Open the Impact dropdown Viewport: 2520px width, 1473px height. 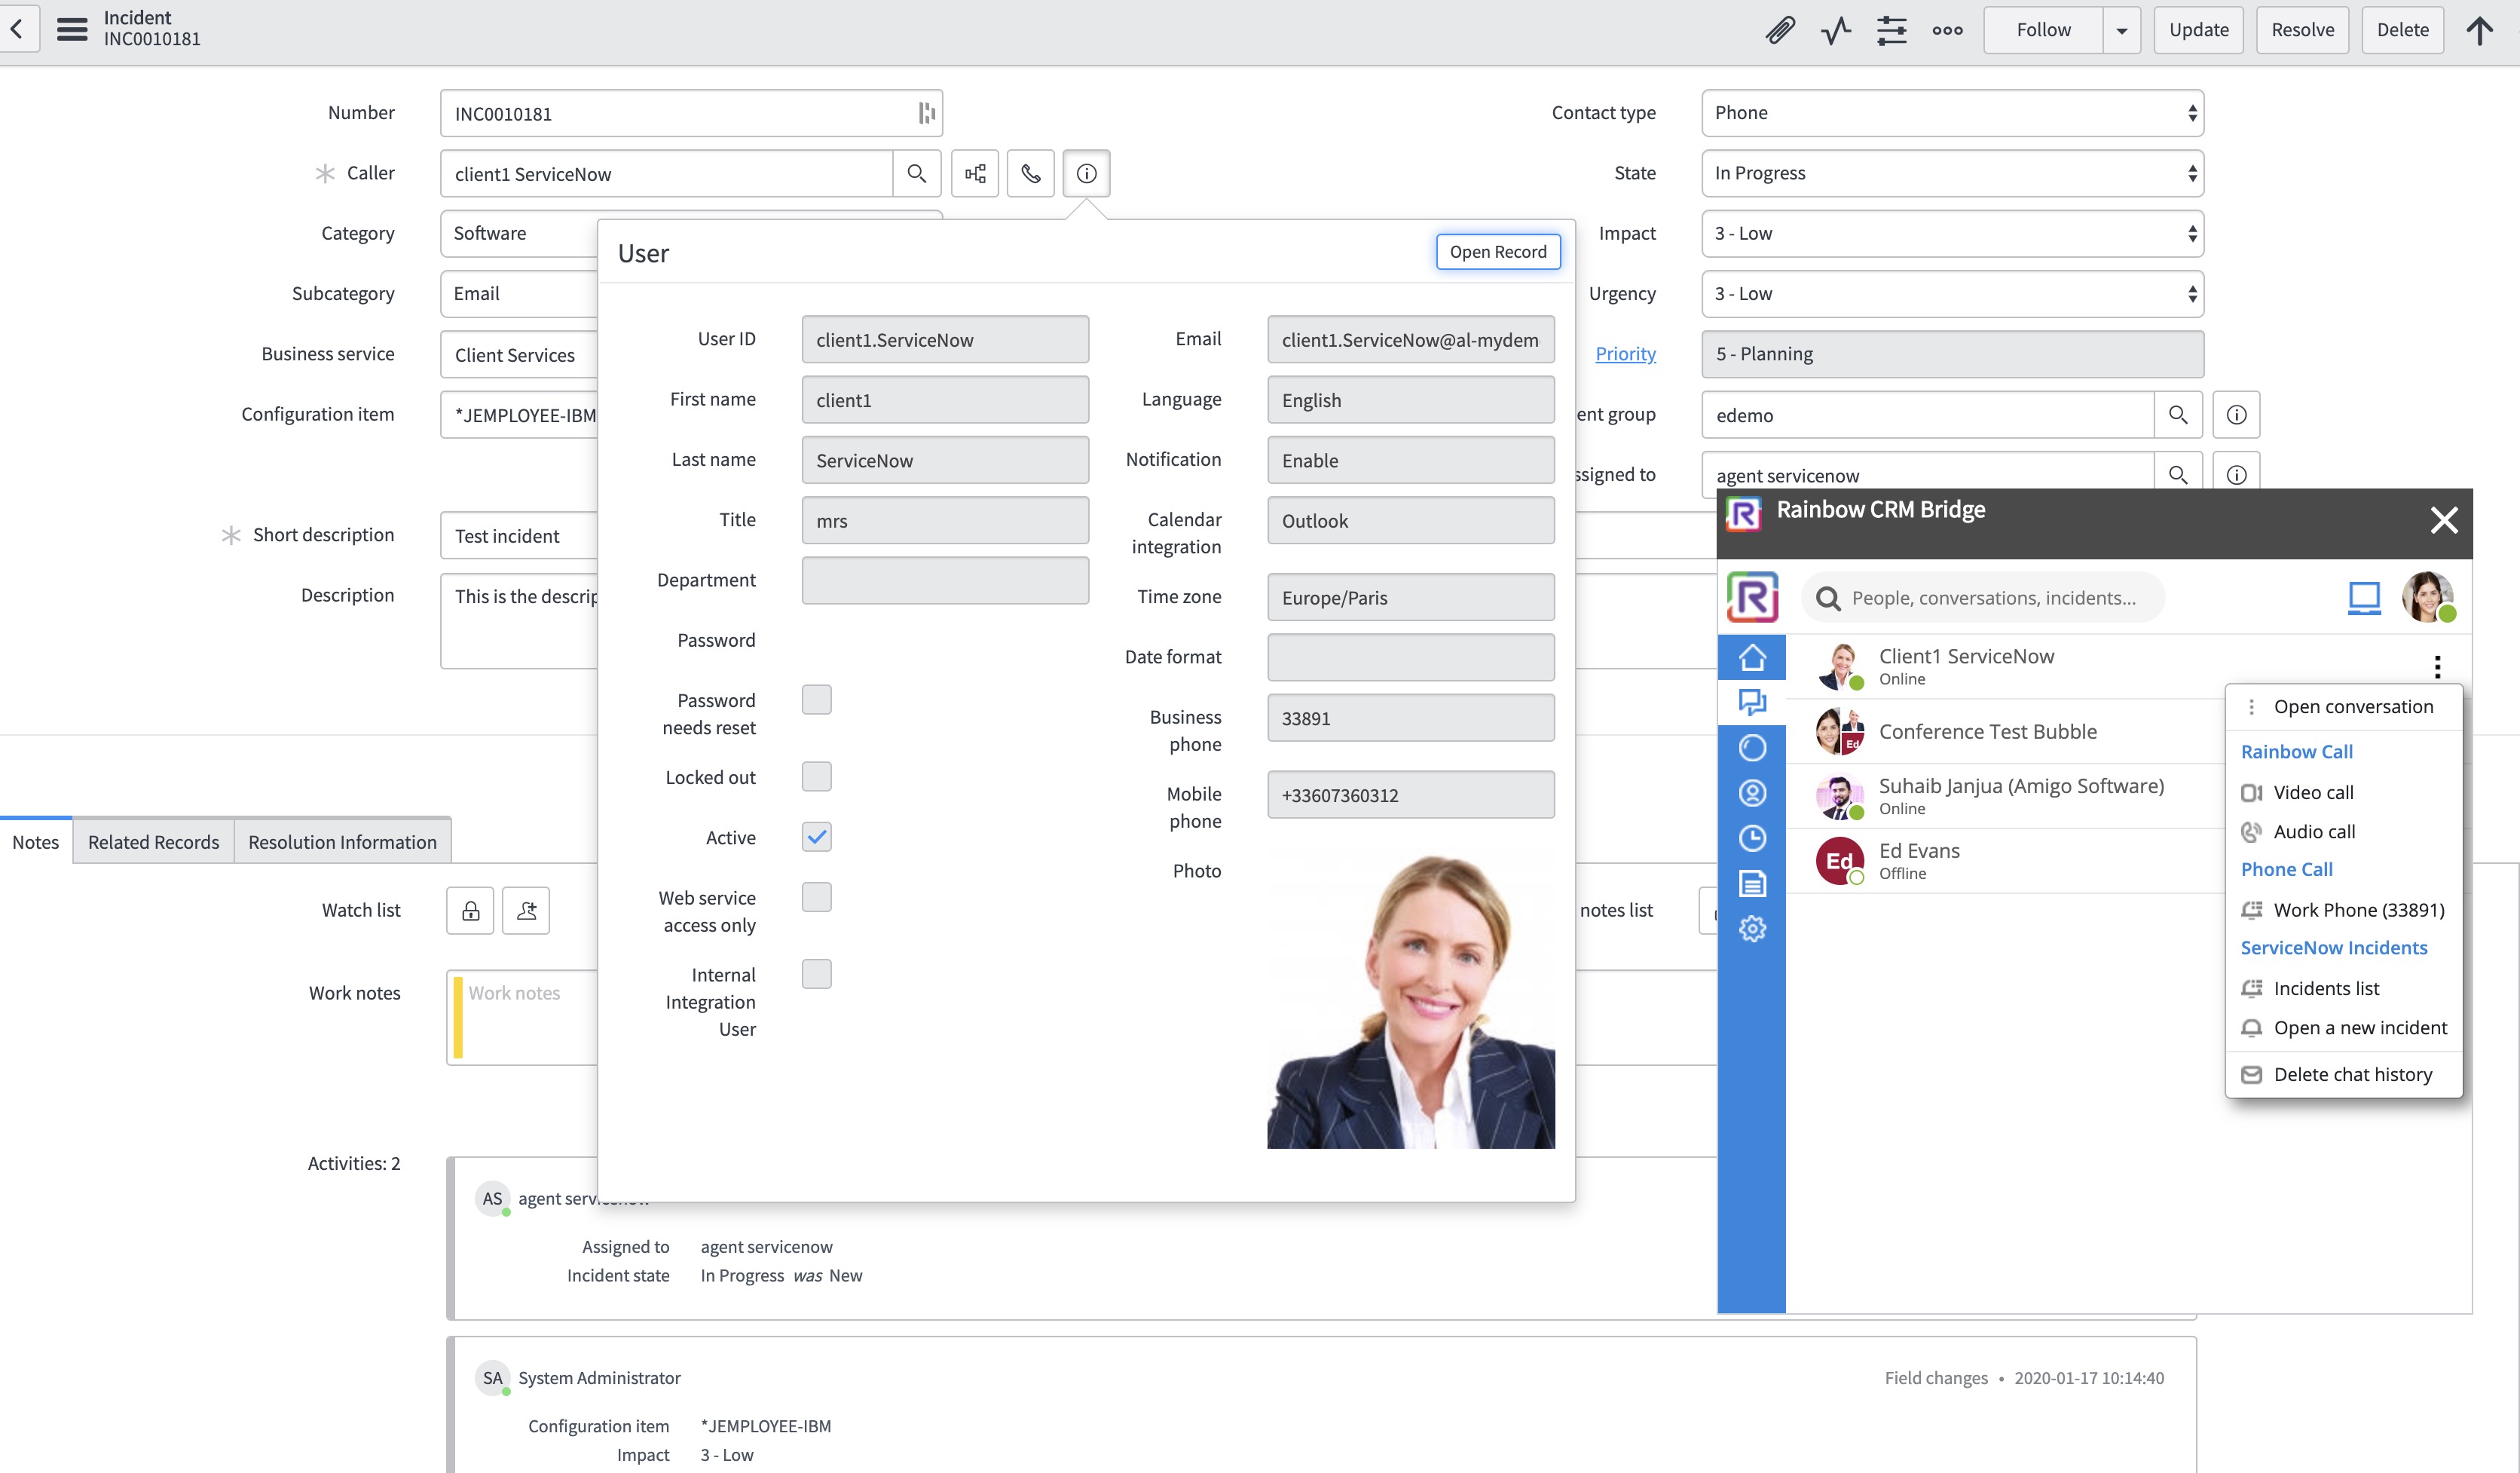pyautogui.click(x=1952, y=233)
